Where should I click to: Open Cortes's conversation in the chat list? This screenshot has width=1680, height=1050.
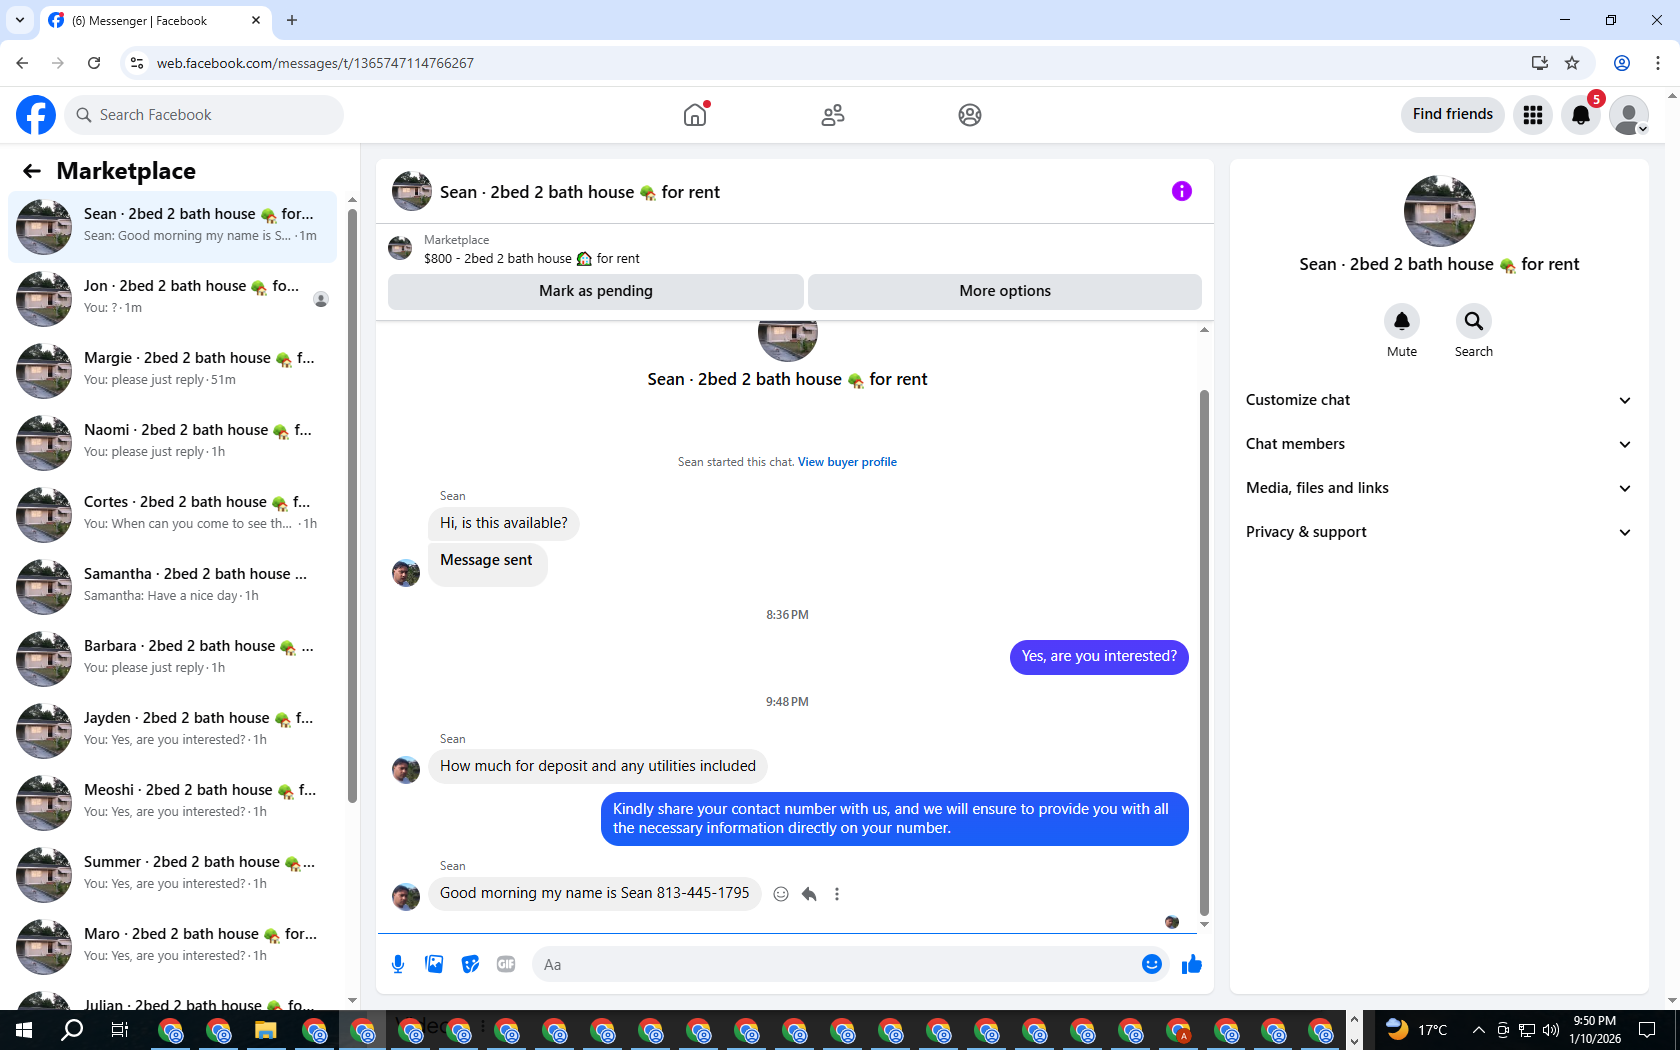(172, 514)
